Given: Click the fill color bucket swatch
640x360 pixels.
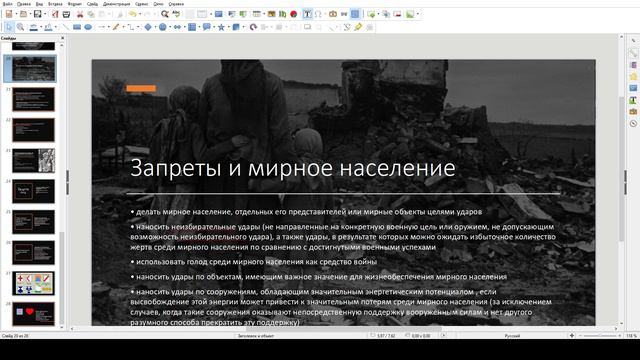Looking at the screenshot, I should coord(48,27).
